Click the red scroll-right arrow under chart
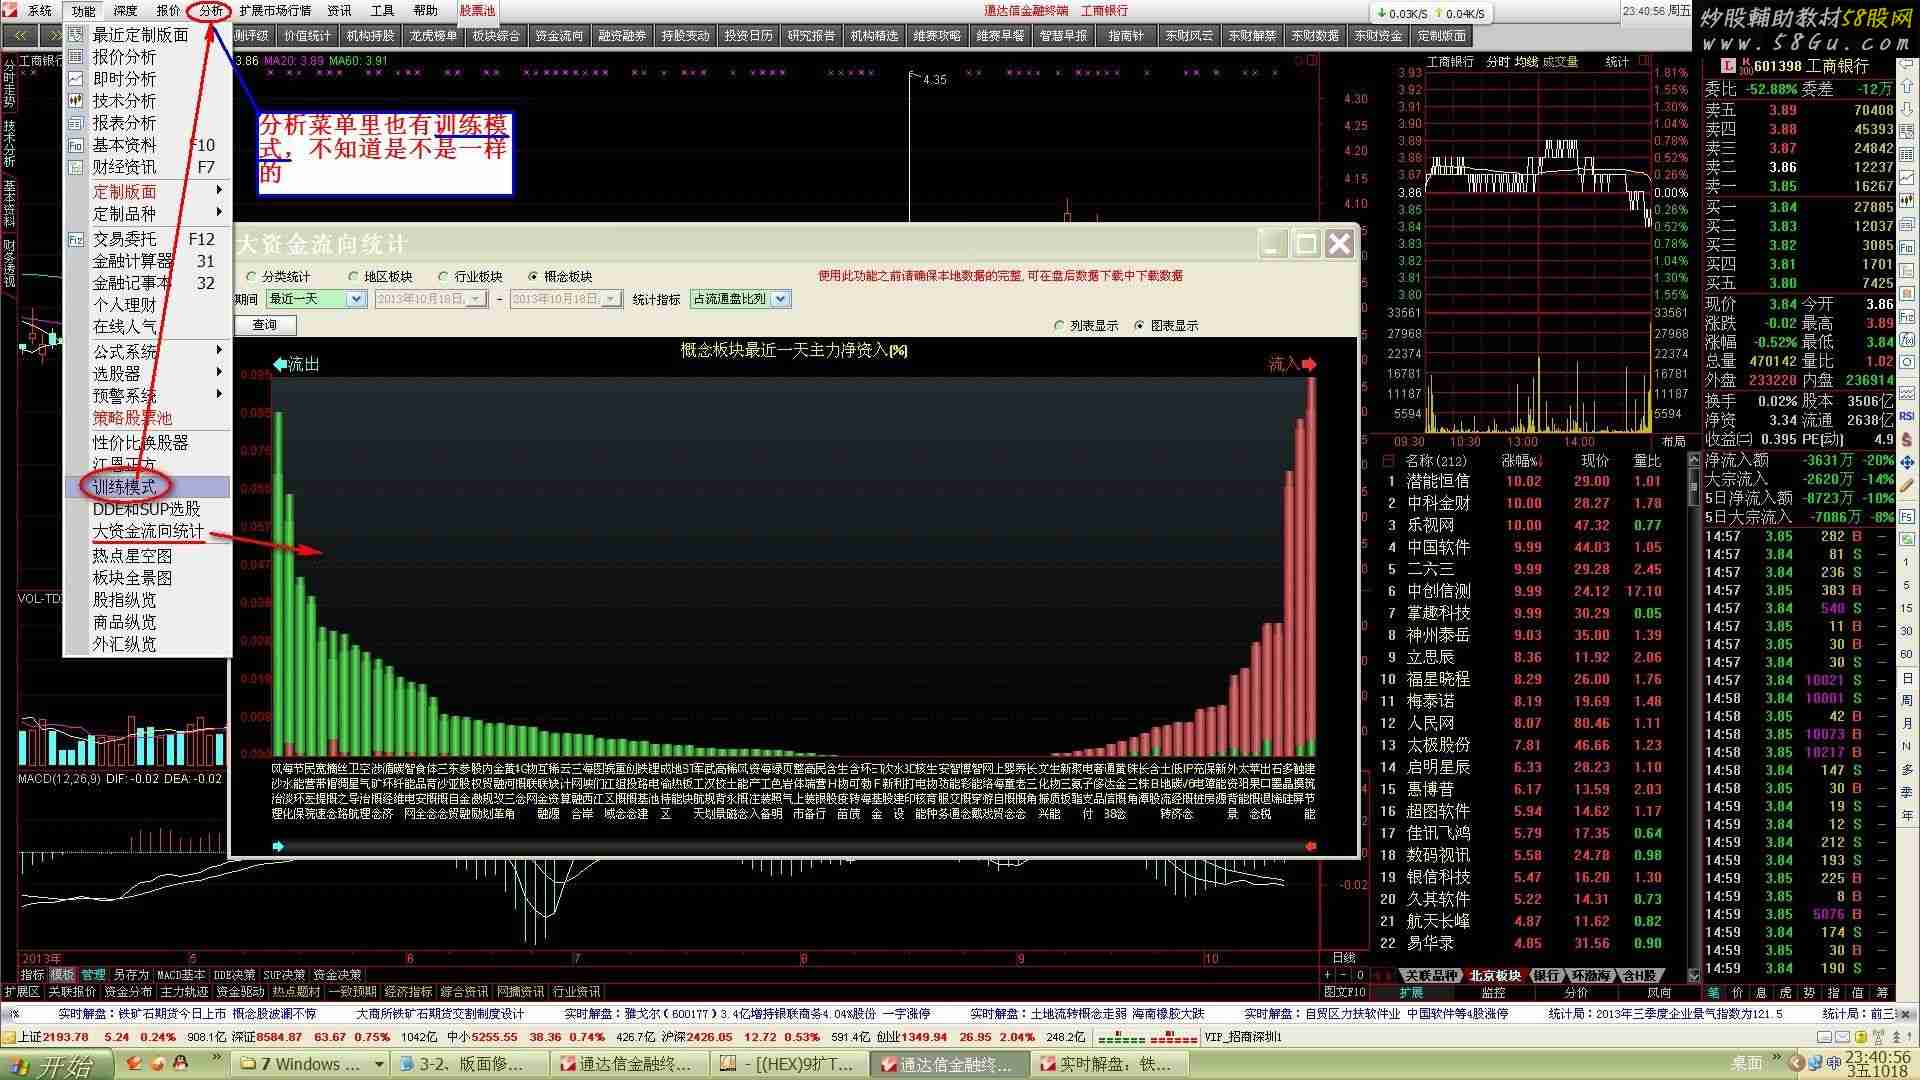Screen dimensions: 1920x1080 pos(1310,846)
